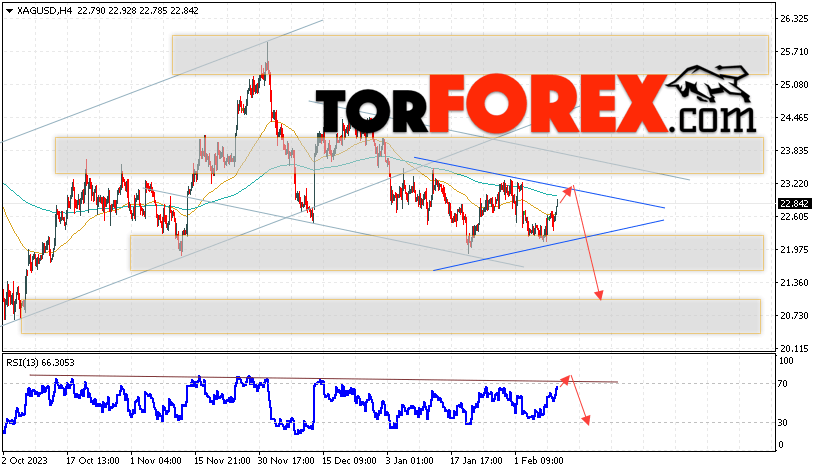This screenshot has height=472, width=816.
Task: Select the 1 Feb 09:00 time label
Action: (x=539, y=461)
